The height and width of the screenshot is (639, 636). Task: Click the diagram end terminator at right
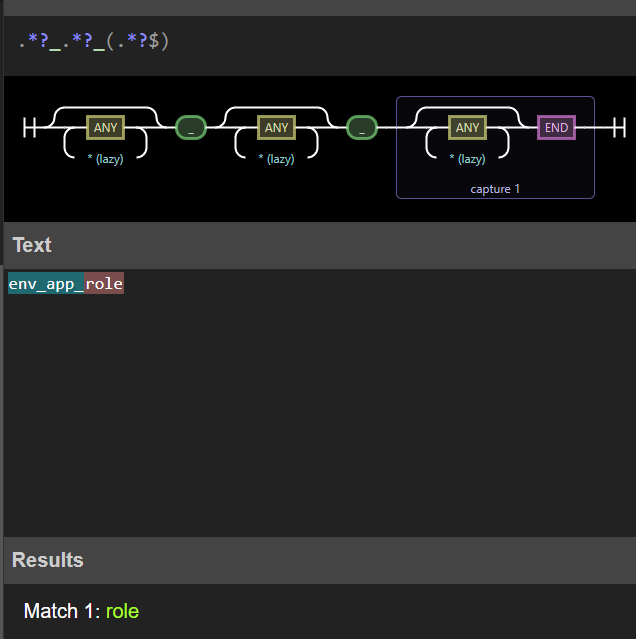tap(619, 128)
